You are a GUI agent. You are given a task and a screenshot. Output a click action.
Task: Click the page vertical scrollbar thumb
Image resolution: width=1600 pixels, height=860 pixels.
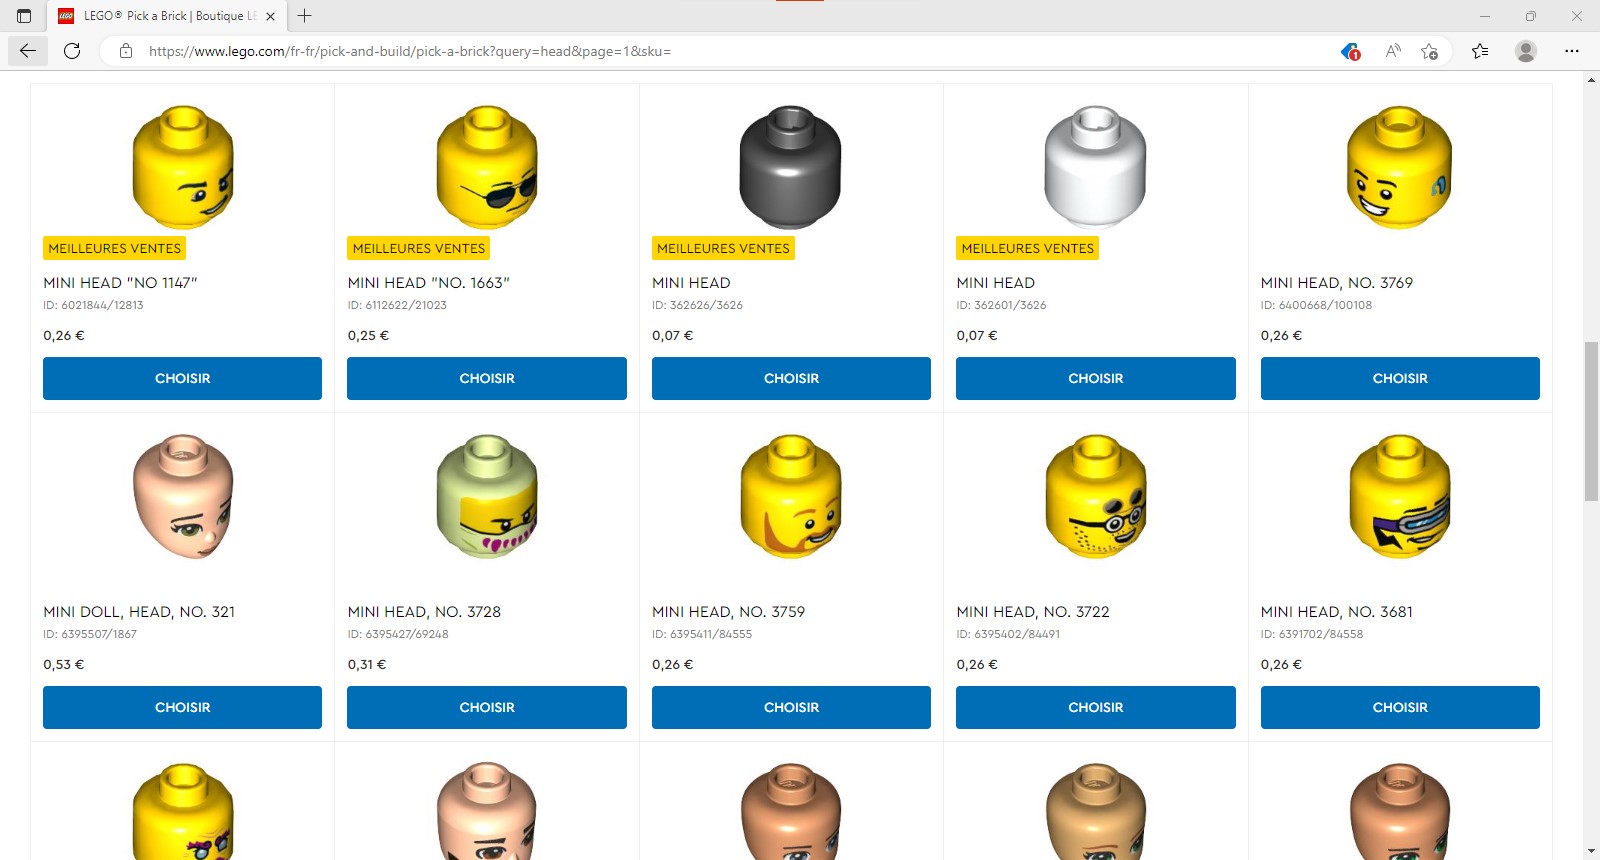tap(1591, 421)
